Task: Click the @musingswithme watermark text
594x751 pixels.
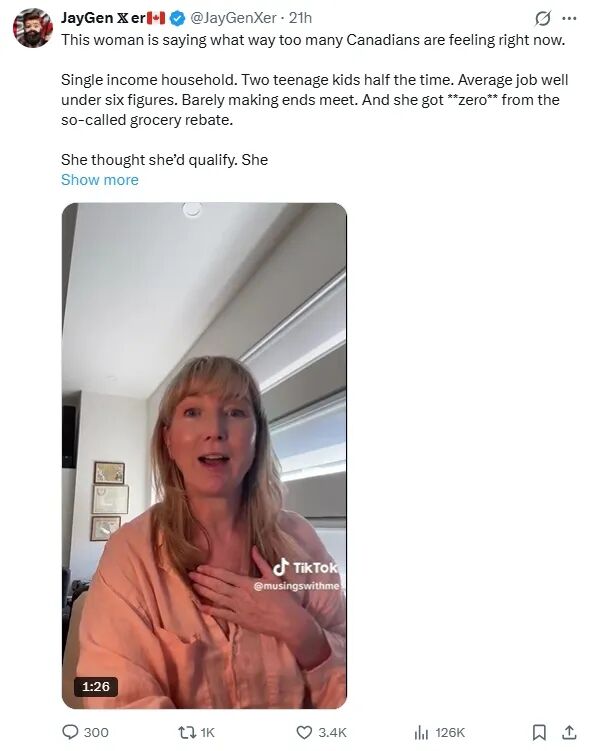Action: pos(297,586)
